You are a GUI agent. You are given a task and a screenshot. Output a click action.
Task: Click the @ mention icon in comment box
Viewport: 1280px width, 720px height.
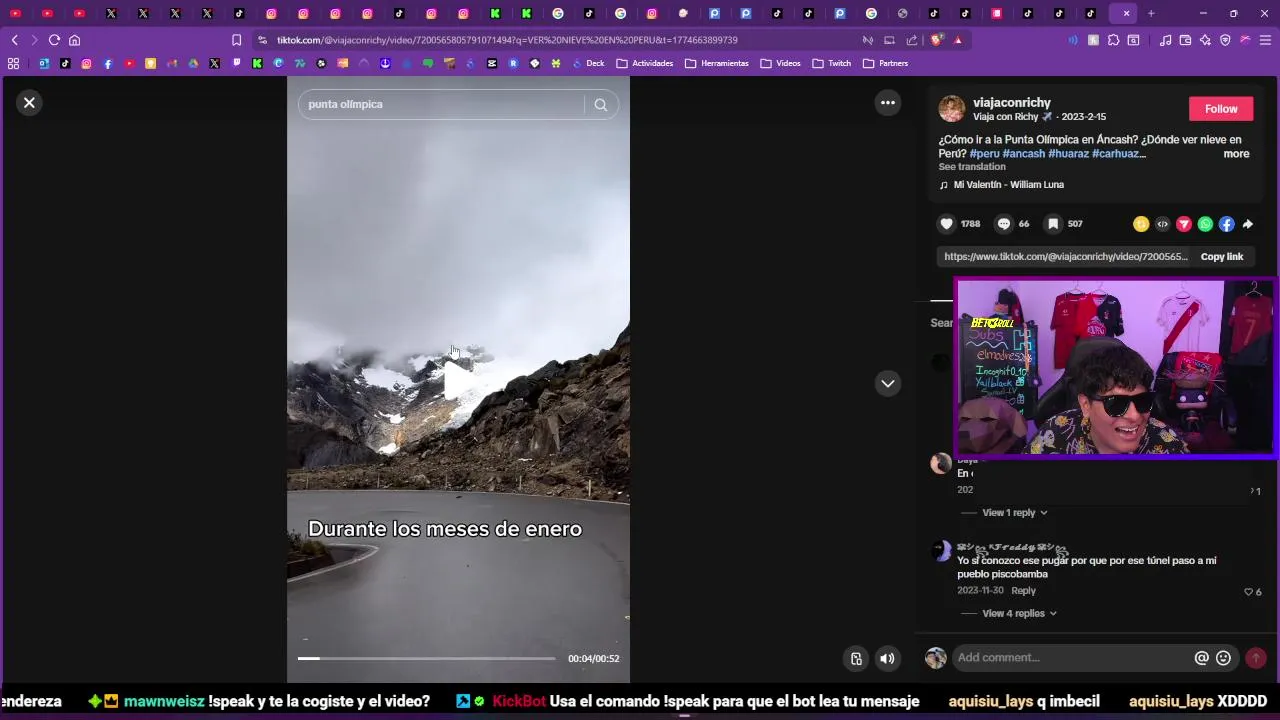(1202, 657)
